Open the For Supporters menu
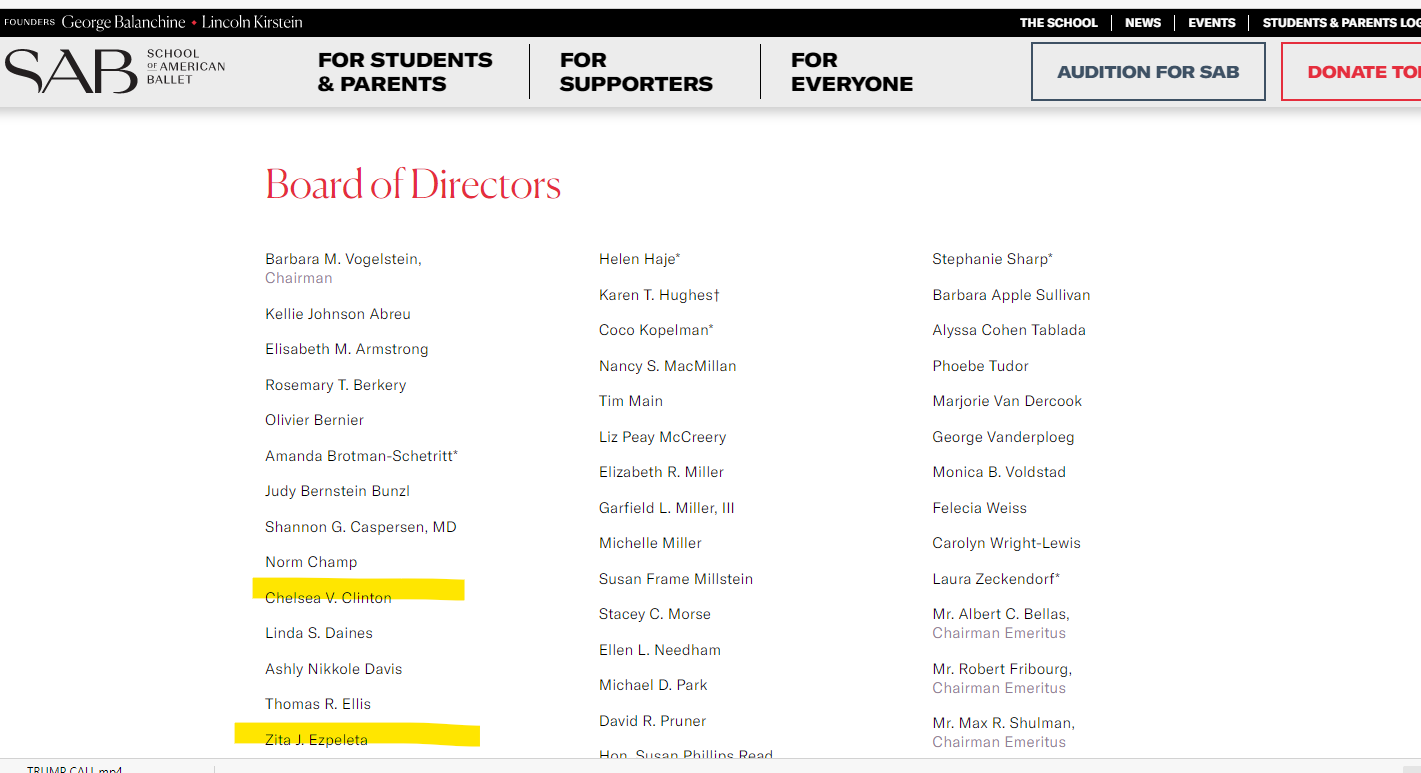 tap(636, 72)
